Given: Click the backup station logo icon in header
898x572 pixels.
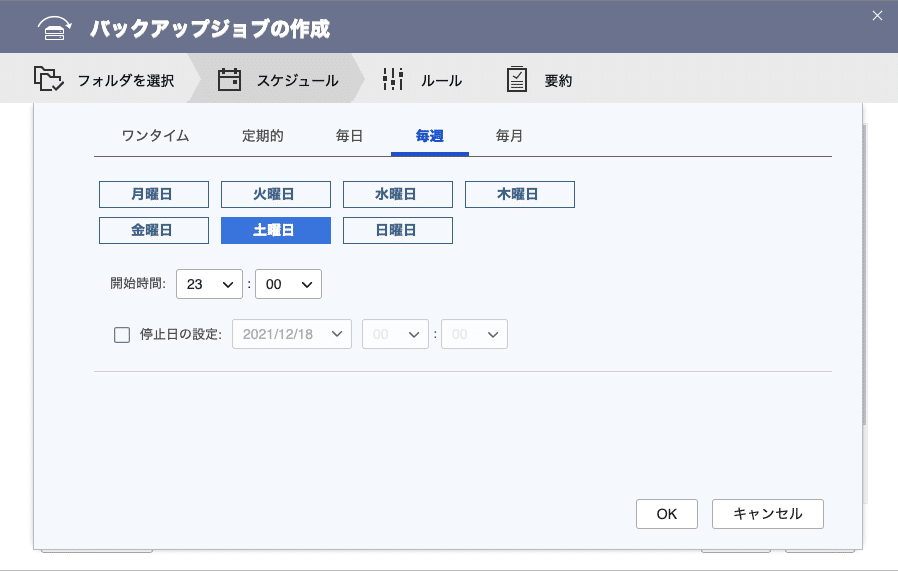Looking at the screenshot, I should [54, 28].
